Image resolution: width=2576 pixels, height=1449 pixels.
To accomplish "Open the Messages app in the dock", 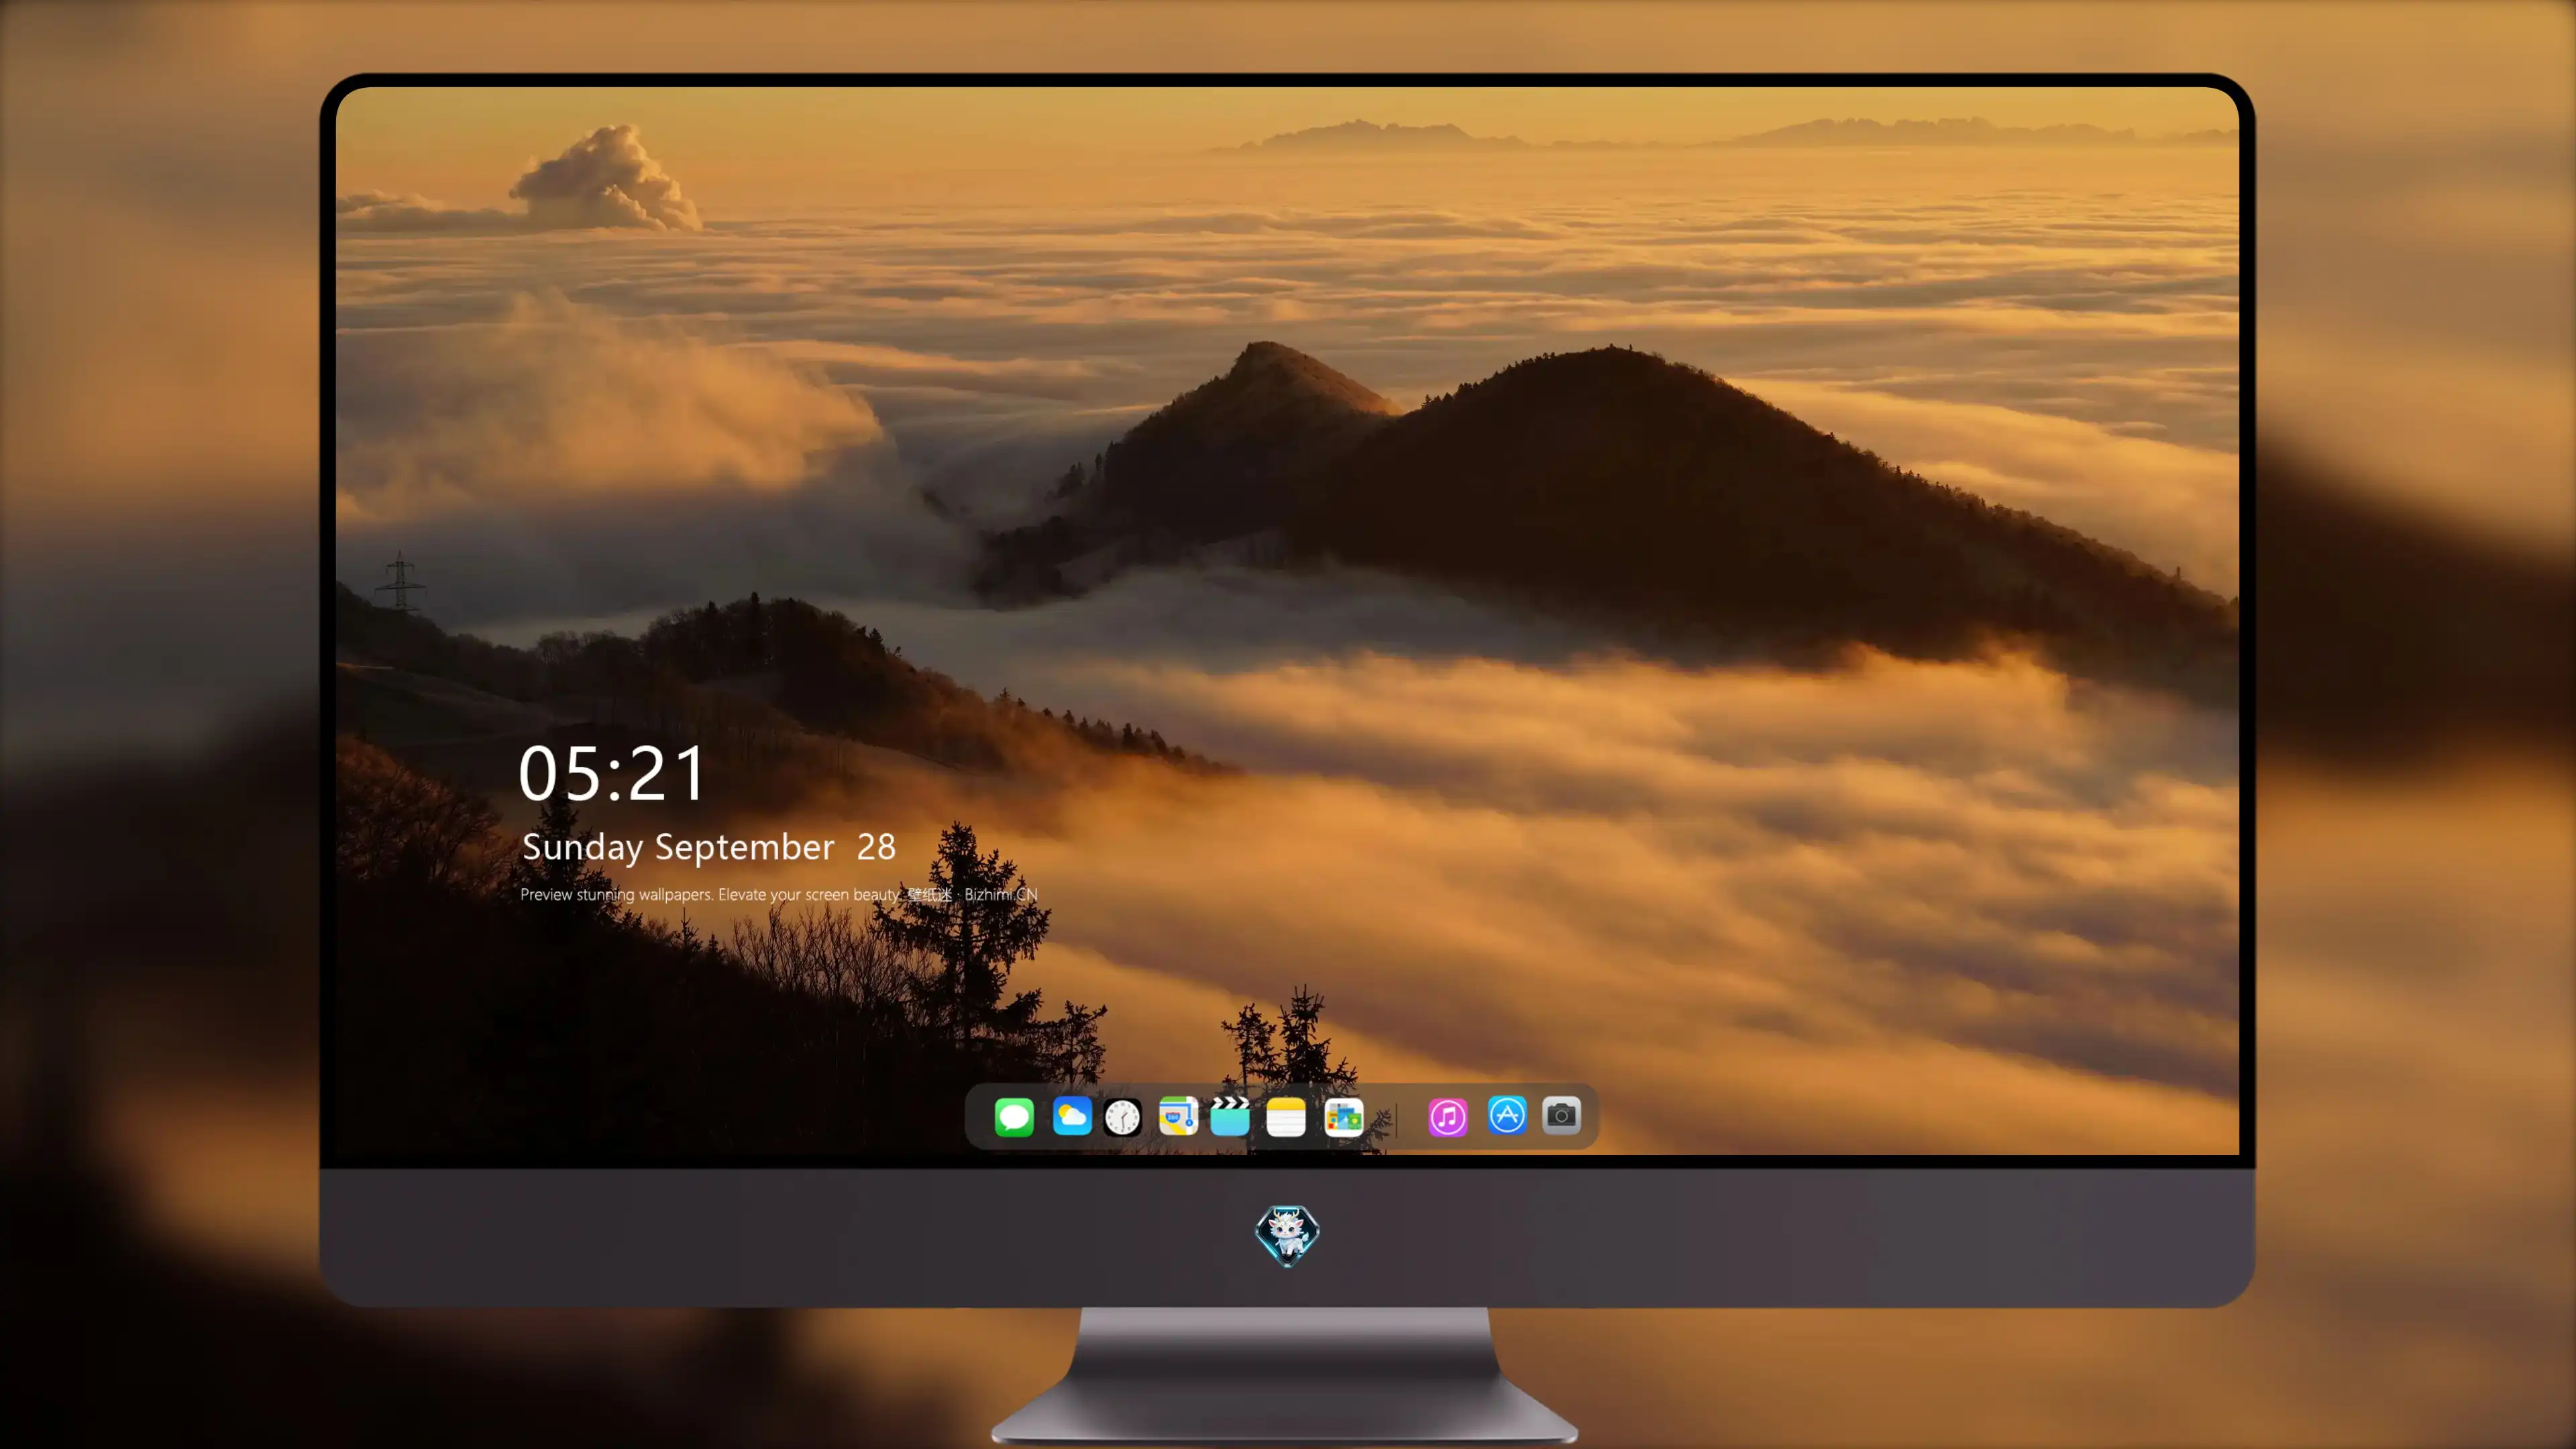I will coord(1014,1117).
